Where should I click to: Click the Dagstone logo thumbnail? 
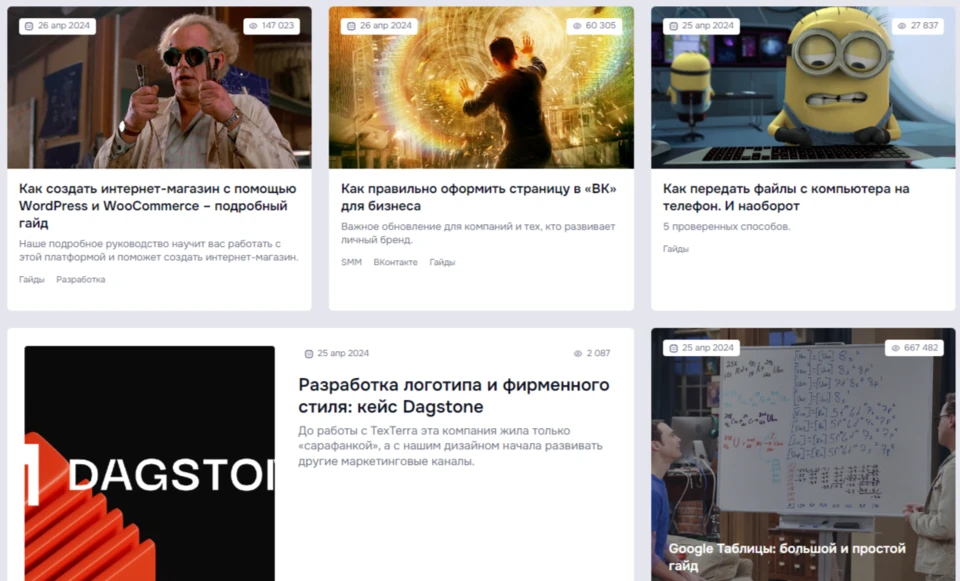[149, 463]
